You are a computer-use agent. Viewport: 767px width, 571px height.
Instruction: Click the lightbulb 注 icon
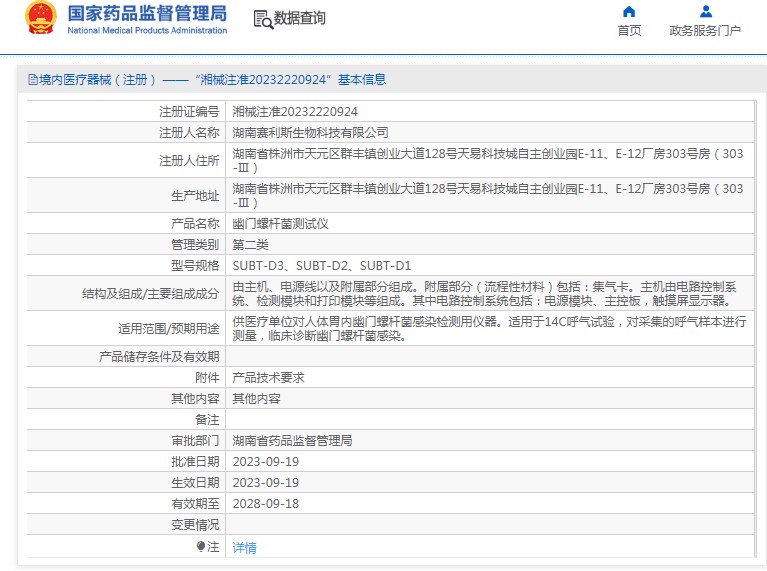(201, 546)
